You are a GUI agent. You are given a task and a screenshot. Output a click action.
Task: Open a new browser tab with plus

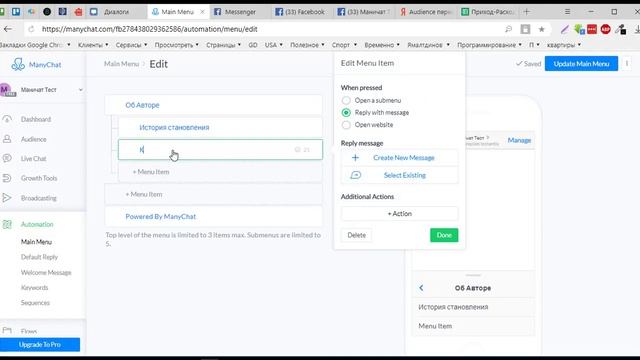[x=527, y=12]
